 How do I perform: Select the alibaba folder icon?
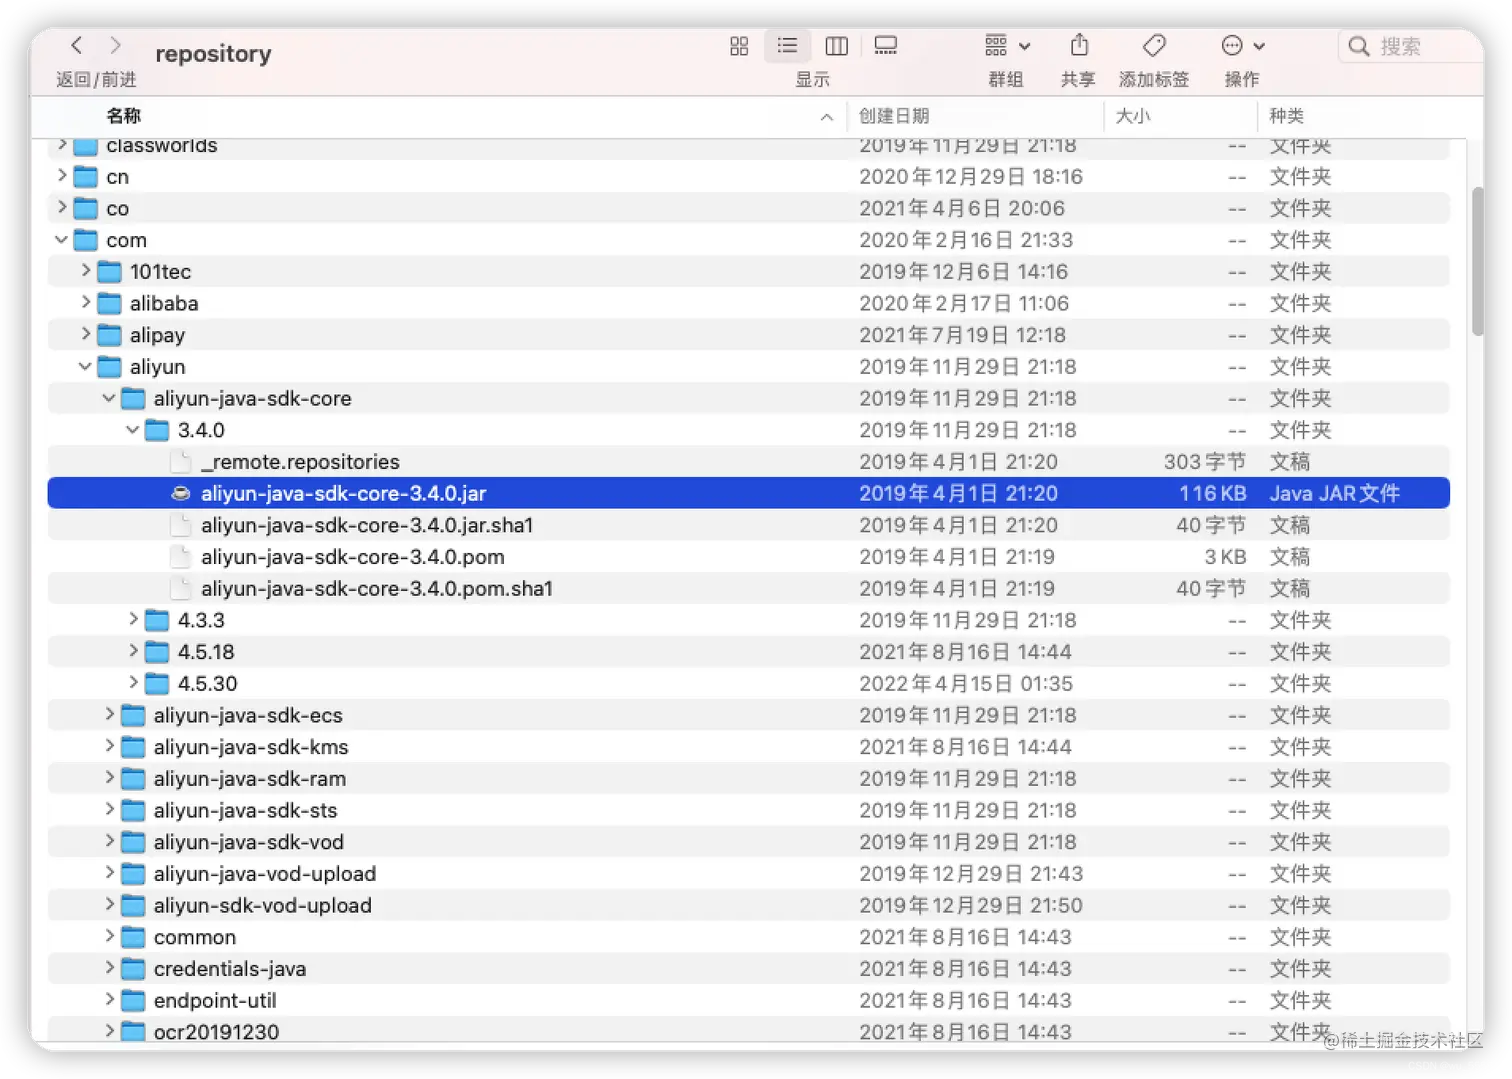click(109, 303)
